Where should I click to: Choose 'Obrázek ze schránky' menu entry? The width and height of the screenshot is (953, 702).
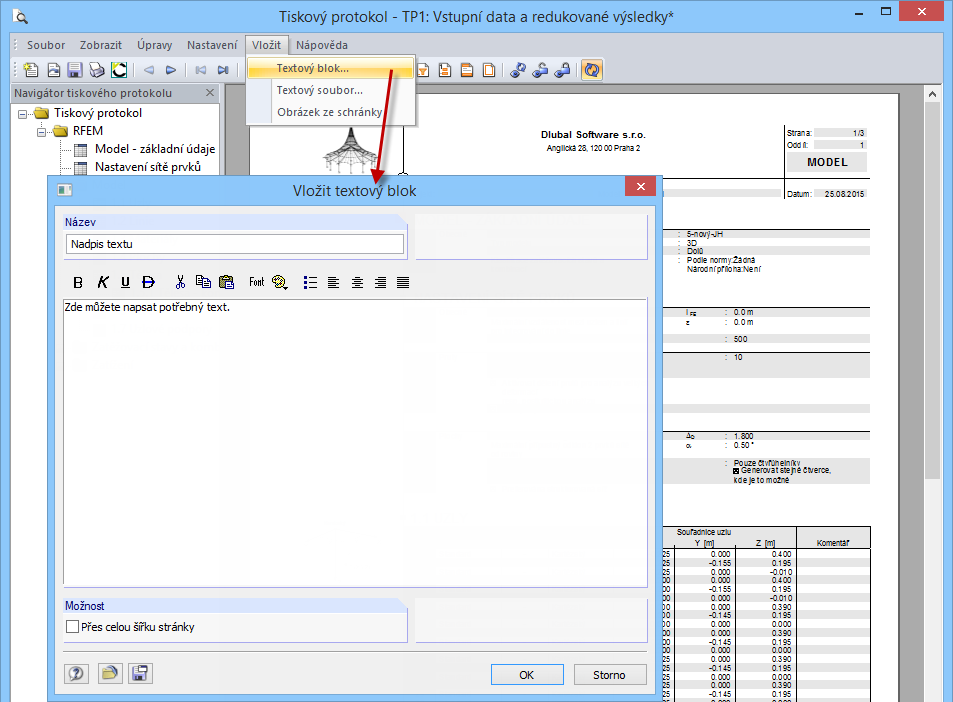(x=331, y=112)
